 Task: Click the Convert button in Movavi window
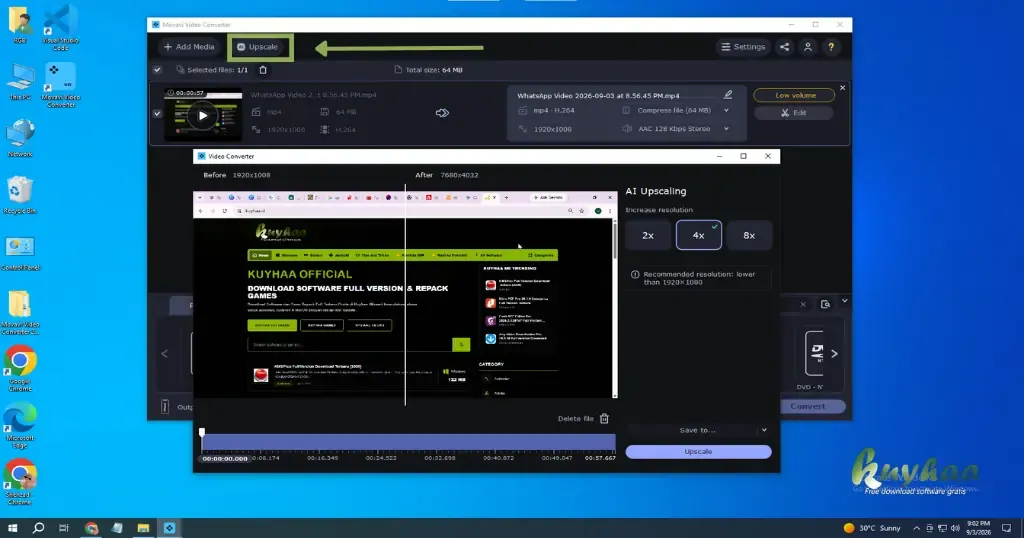807,406
